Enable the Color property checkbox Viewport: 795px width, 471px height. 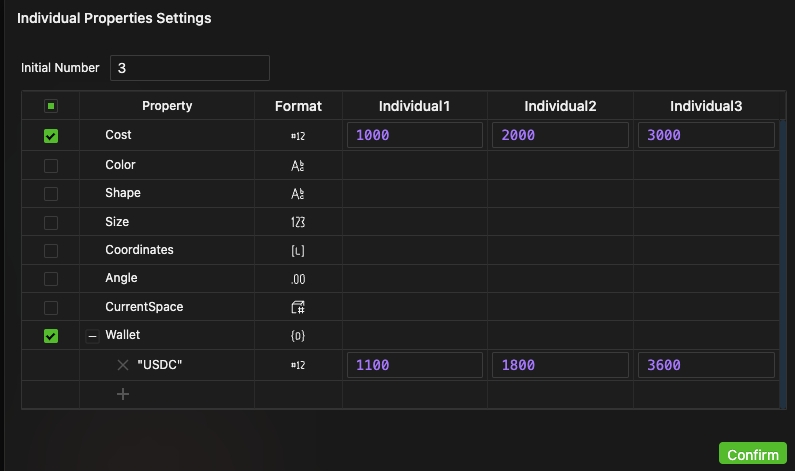pyautogui.click(x=51, y=165)
